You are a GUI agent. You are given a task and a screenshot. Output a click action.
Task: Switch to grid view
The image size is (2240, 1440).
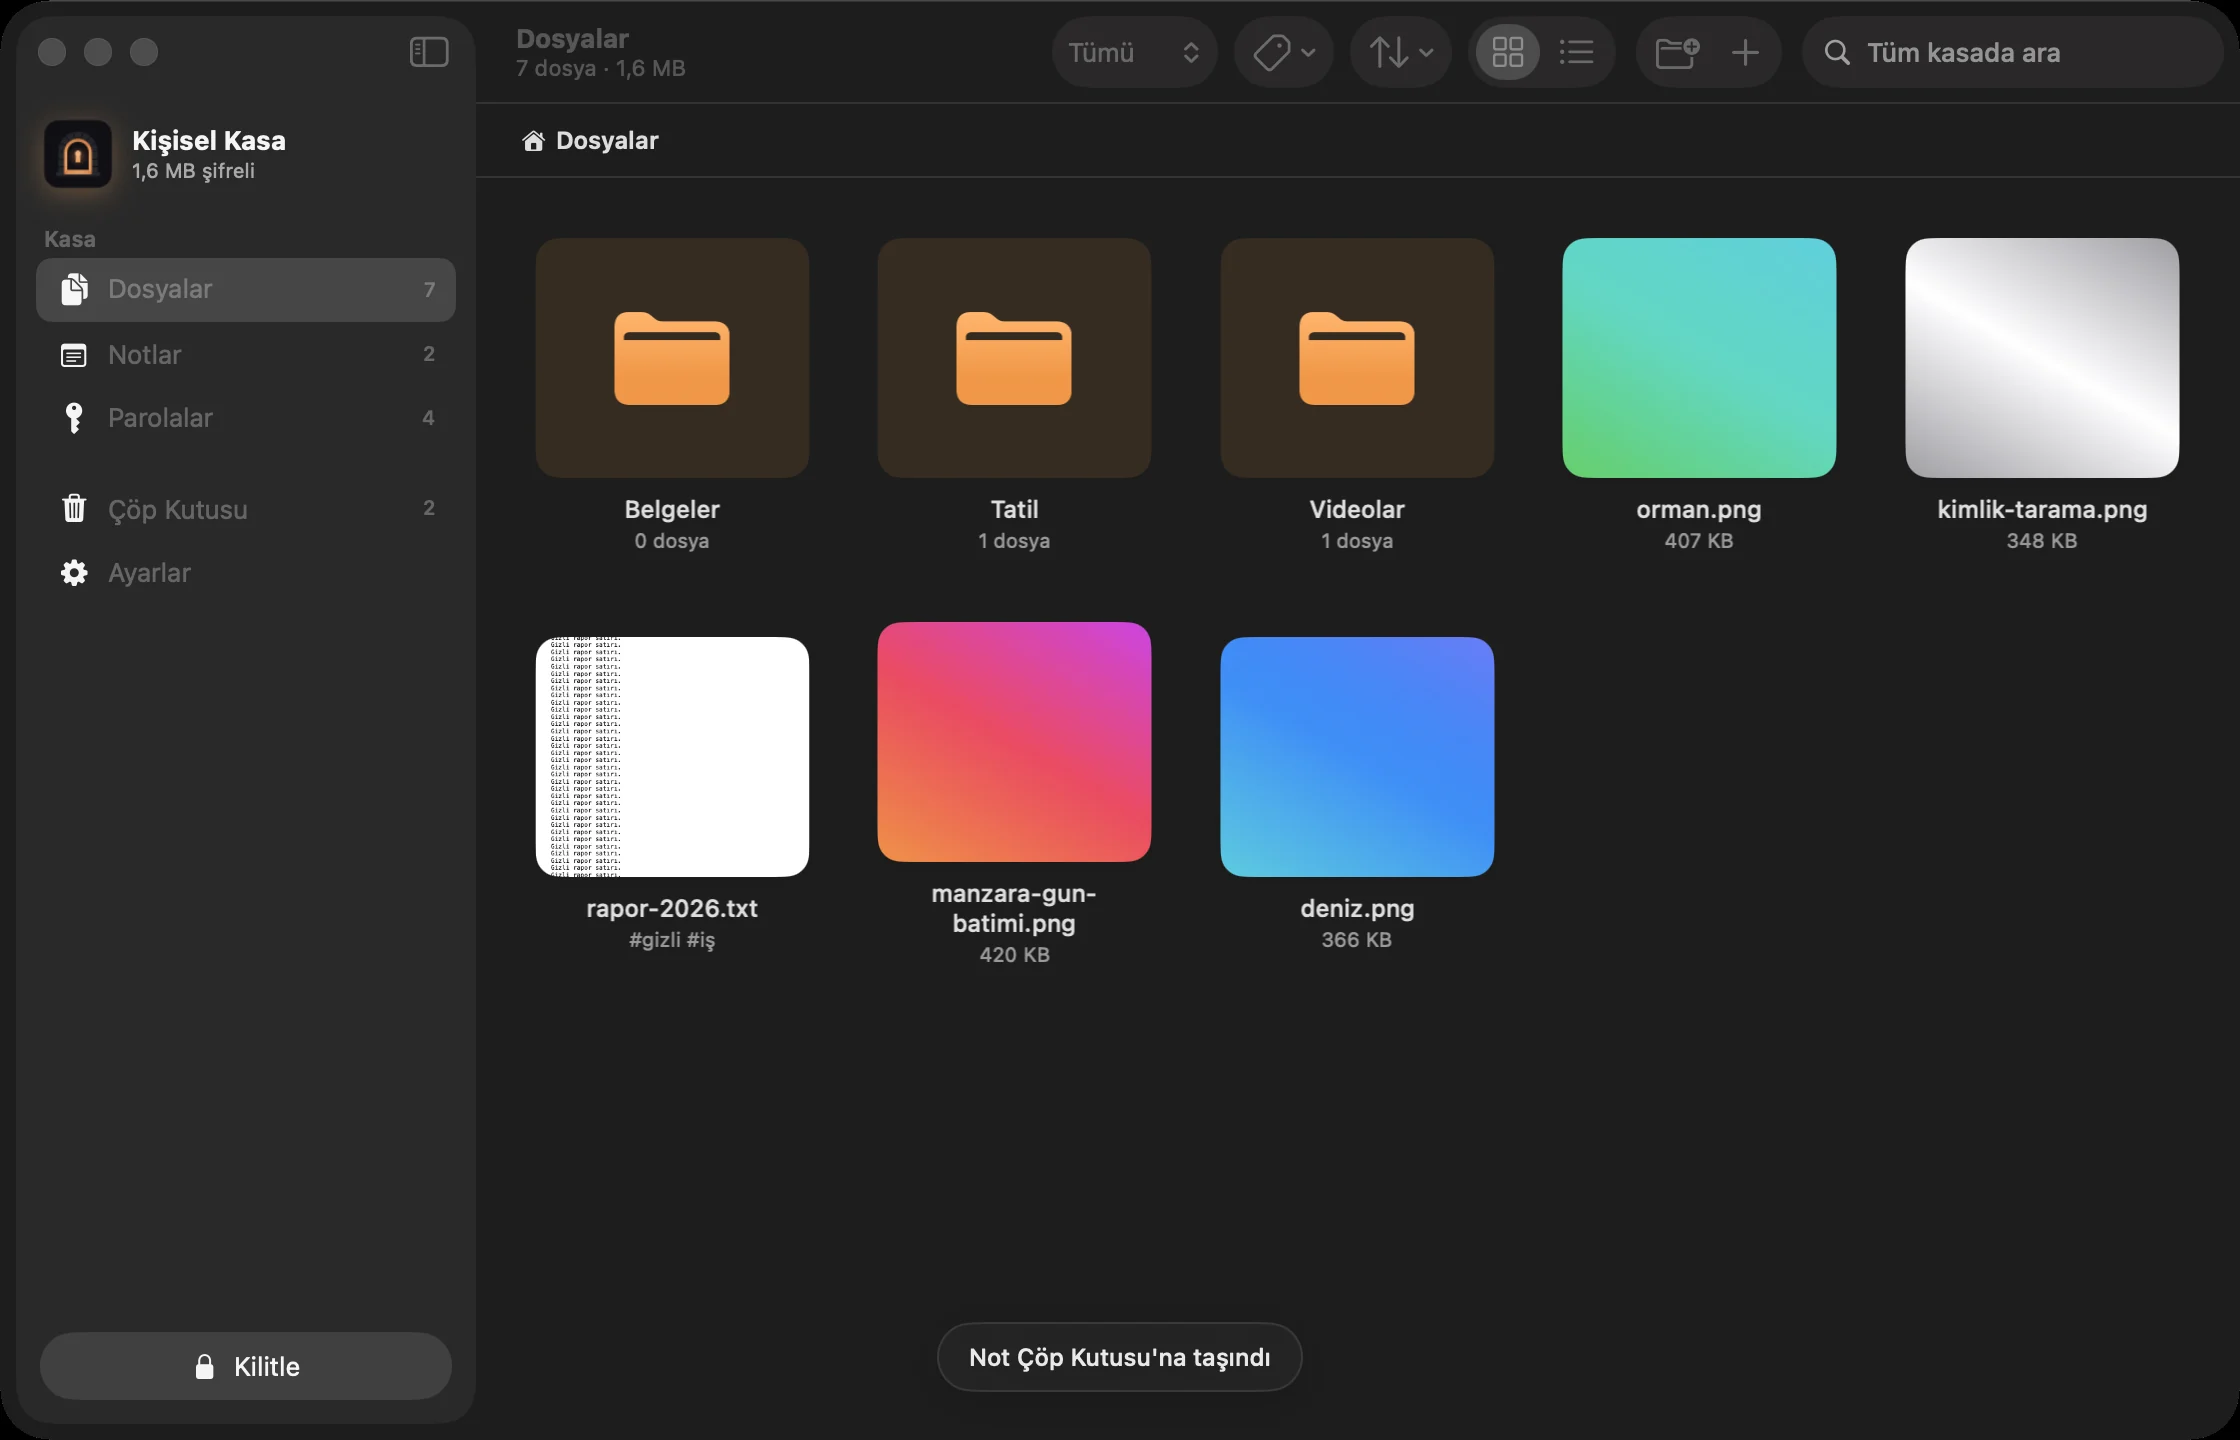point(1508,52)
